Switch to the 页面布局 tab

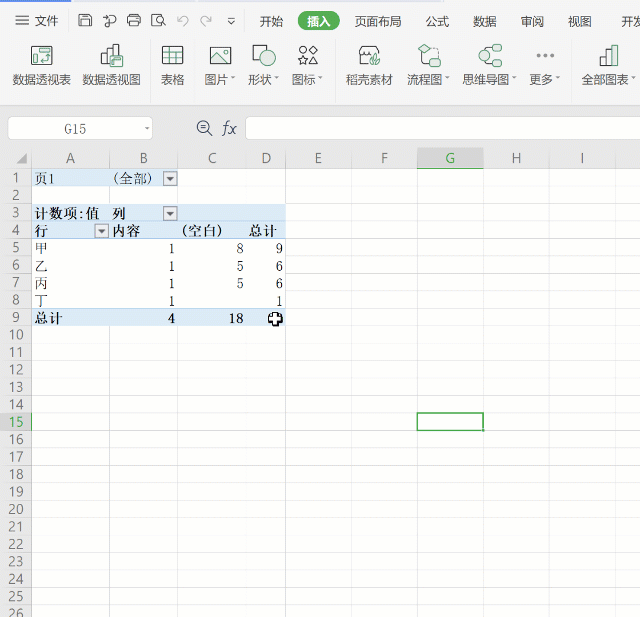click(x=378, y=21)
